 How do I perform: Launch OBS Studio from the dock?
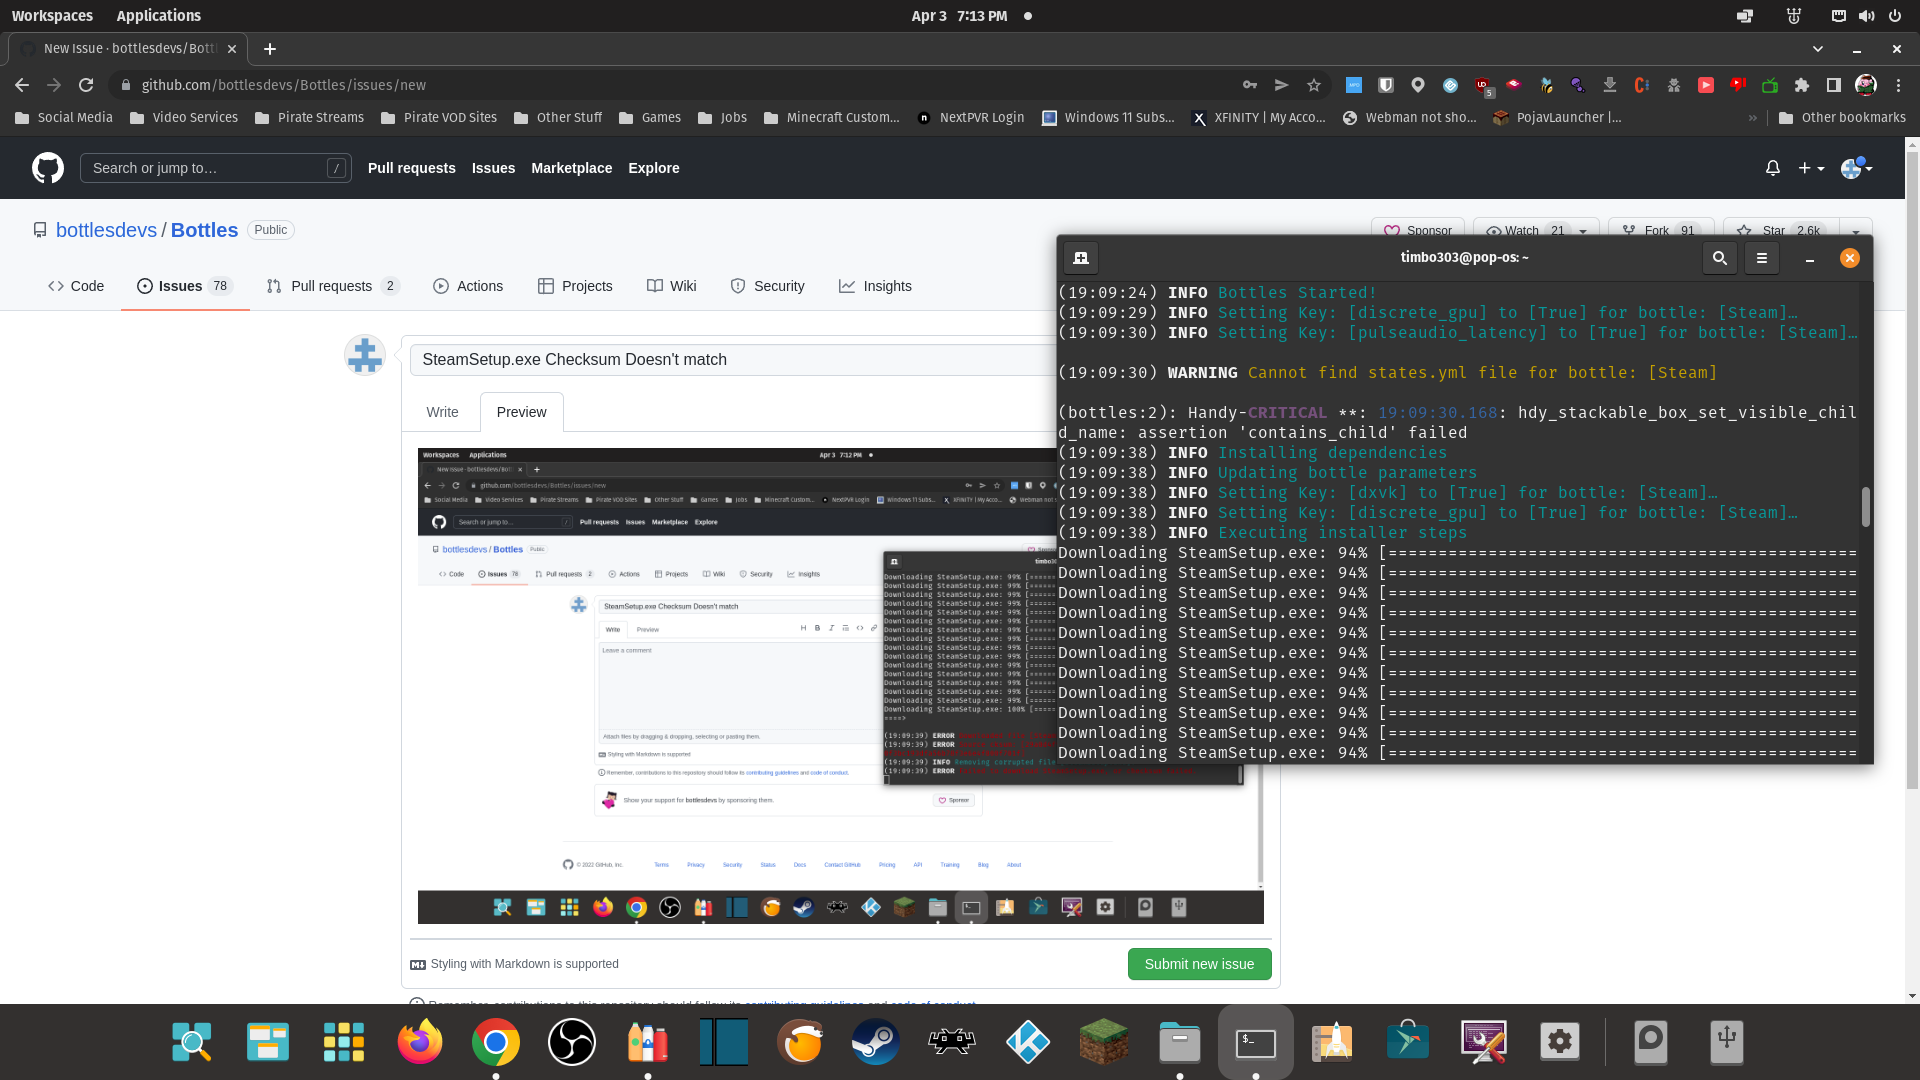pos(571,1042)
